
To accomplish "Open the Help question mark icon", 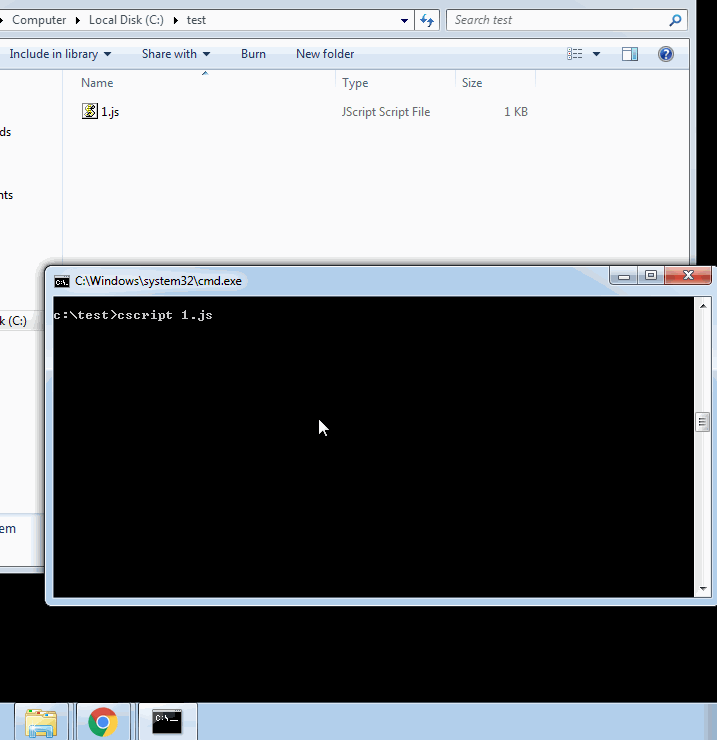I will pos(666,54).
